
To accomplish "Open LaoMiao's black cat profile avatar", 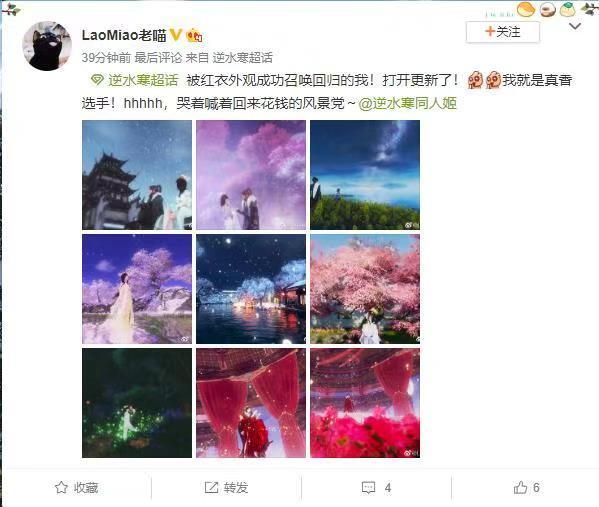I will click(47, 46).
